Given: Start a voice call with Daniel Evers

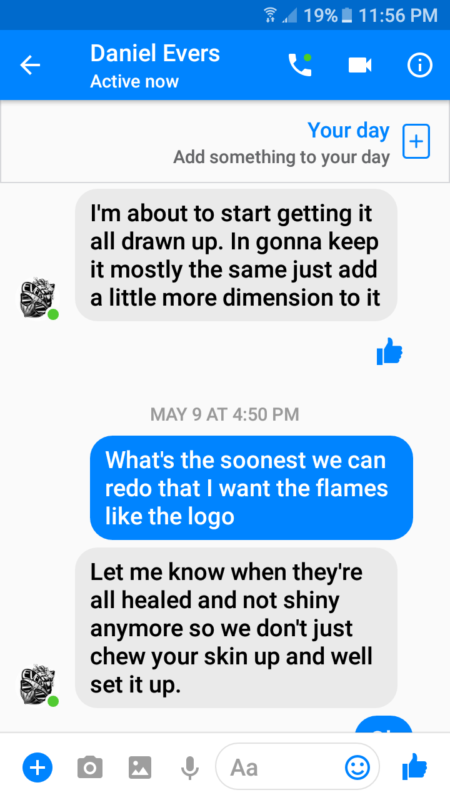Looking at the screenshot, I should pos(300,65).
